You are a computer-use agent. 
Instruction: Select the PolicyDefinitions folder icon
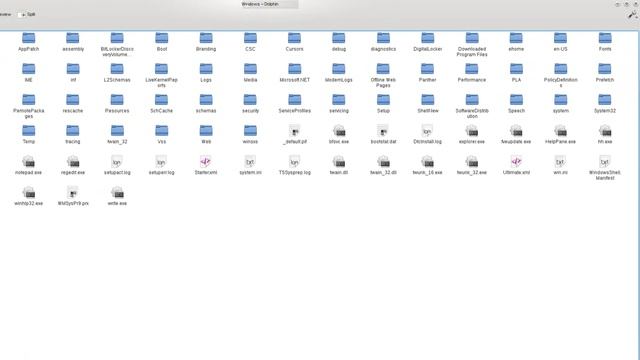click(560, 69)
